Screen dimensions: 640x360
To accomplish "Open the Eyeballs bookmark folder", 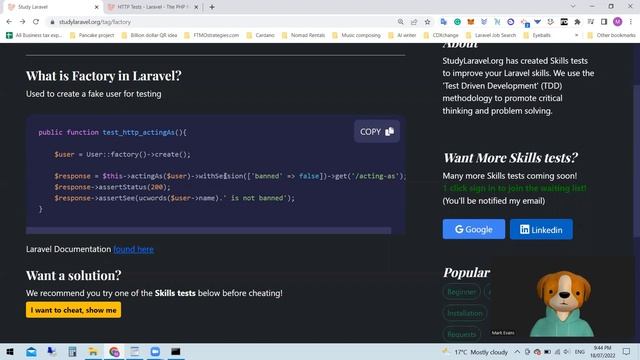I will pos(537,35).
